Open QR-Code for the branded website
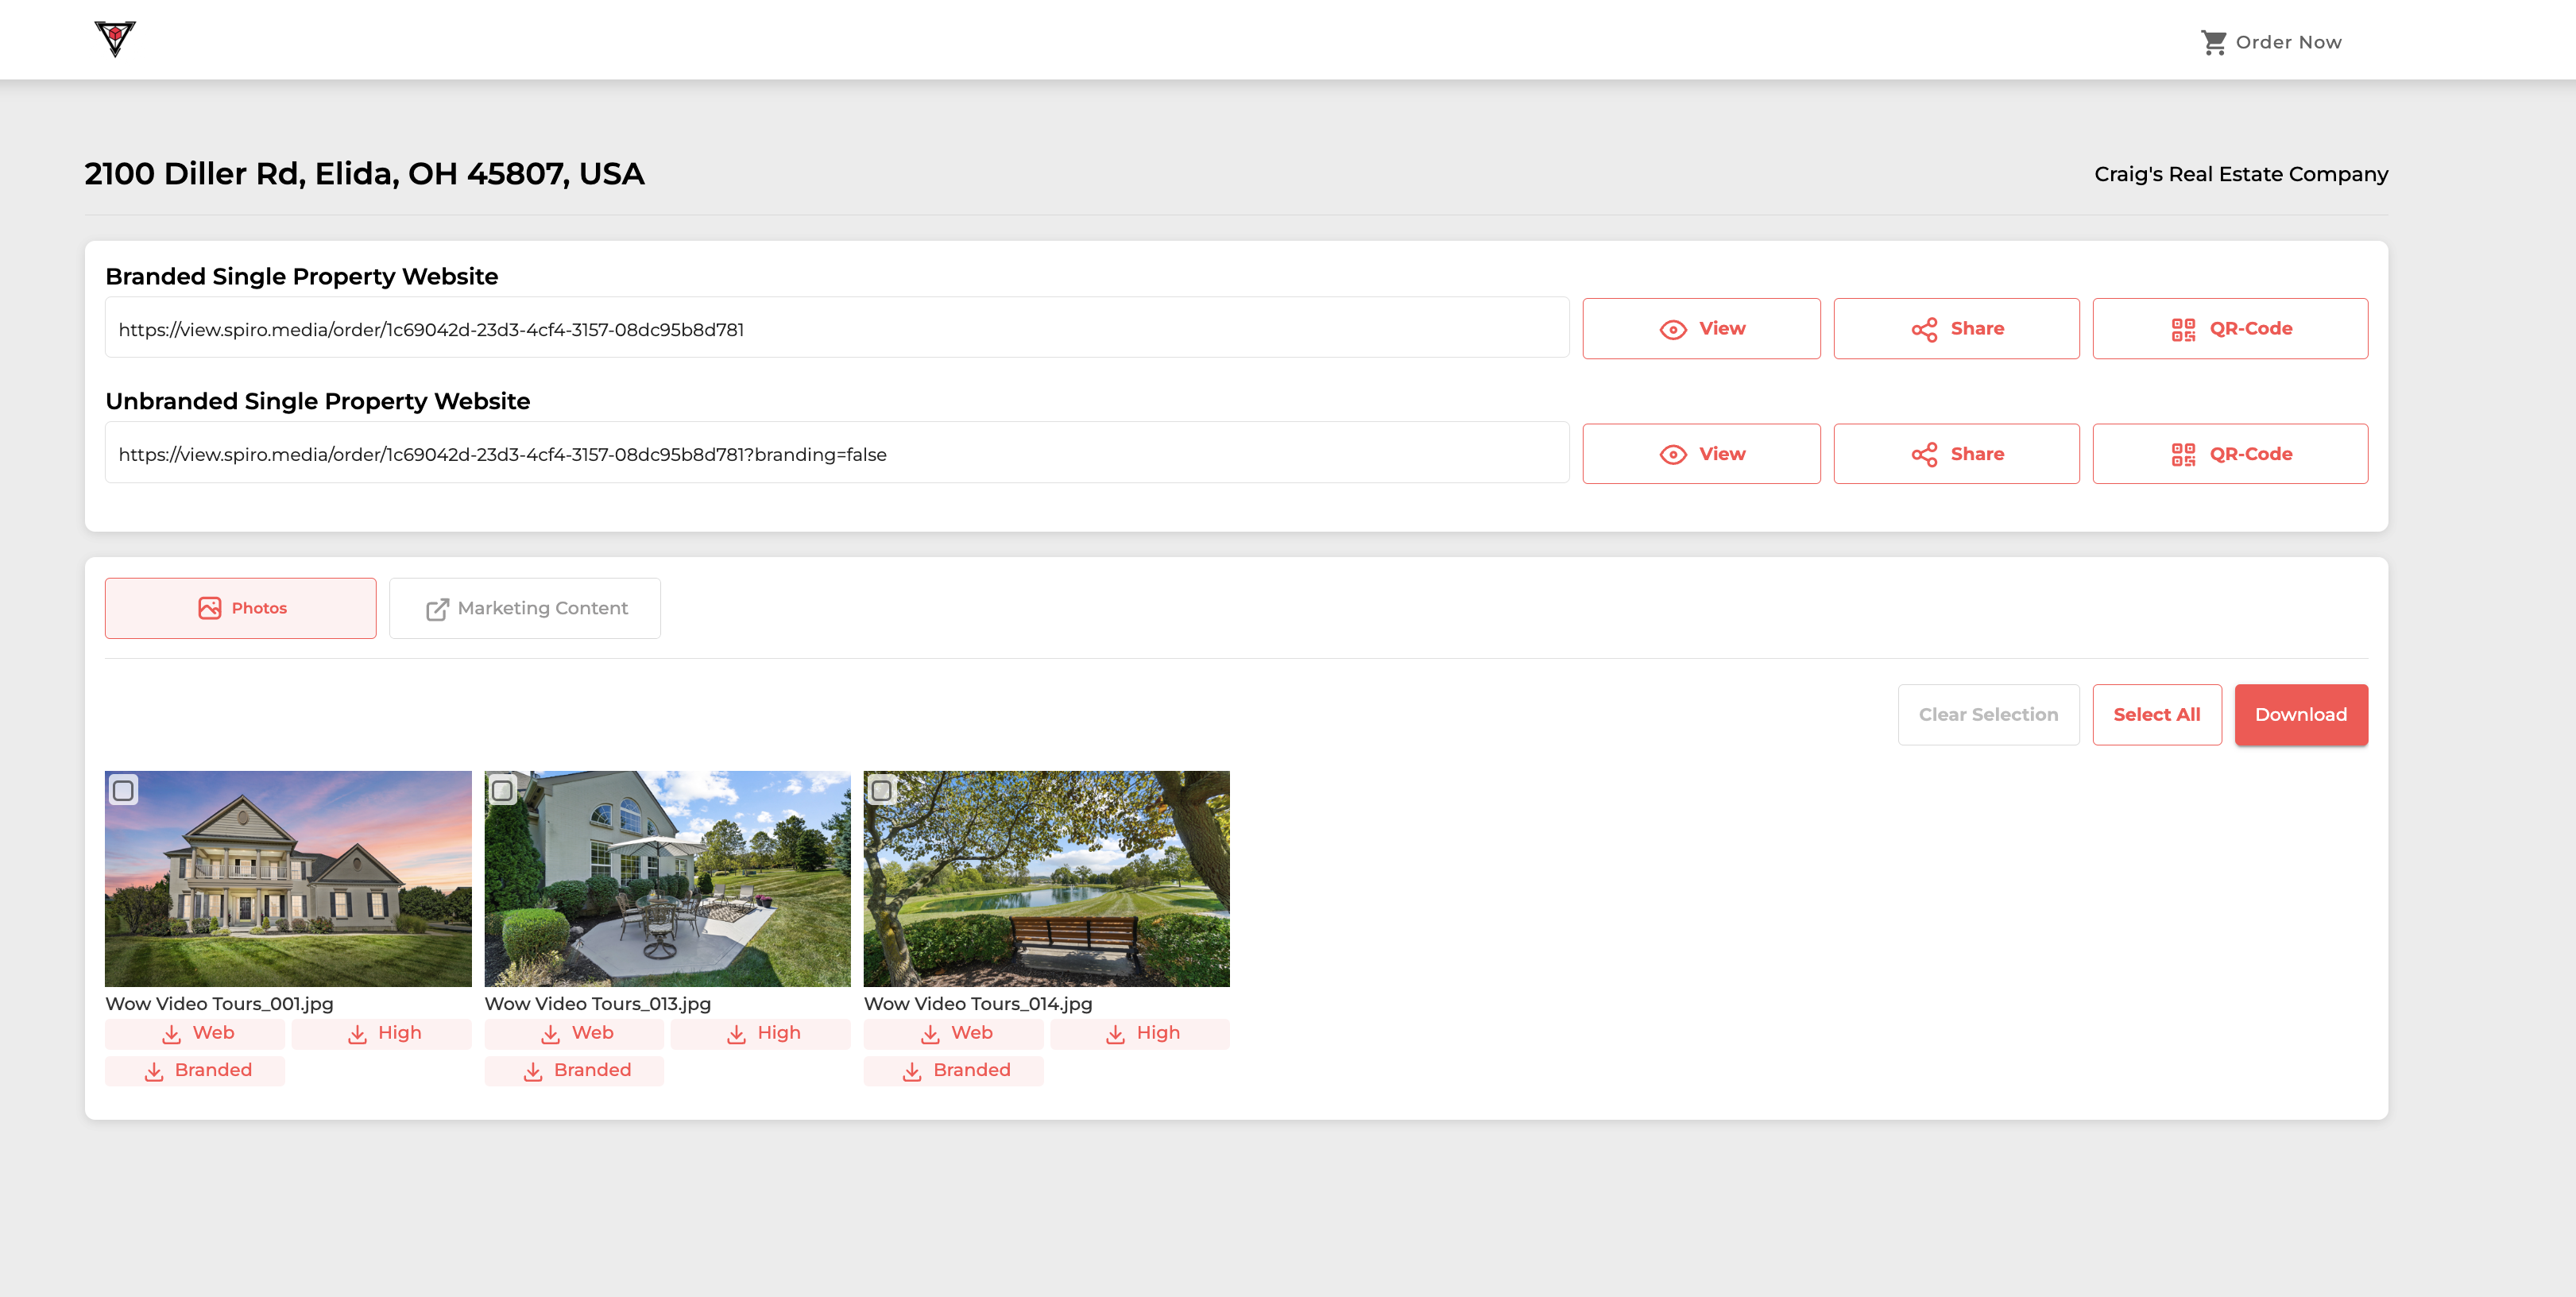2576x1297 pixels. [x=2230, y=328]
